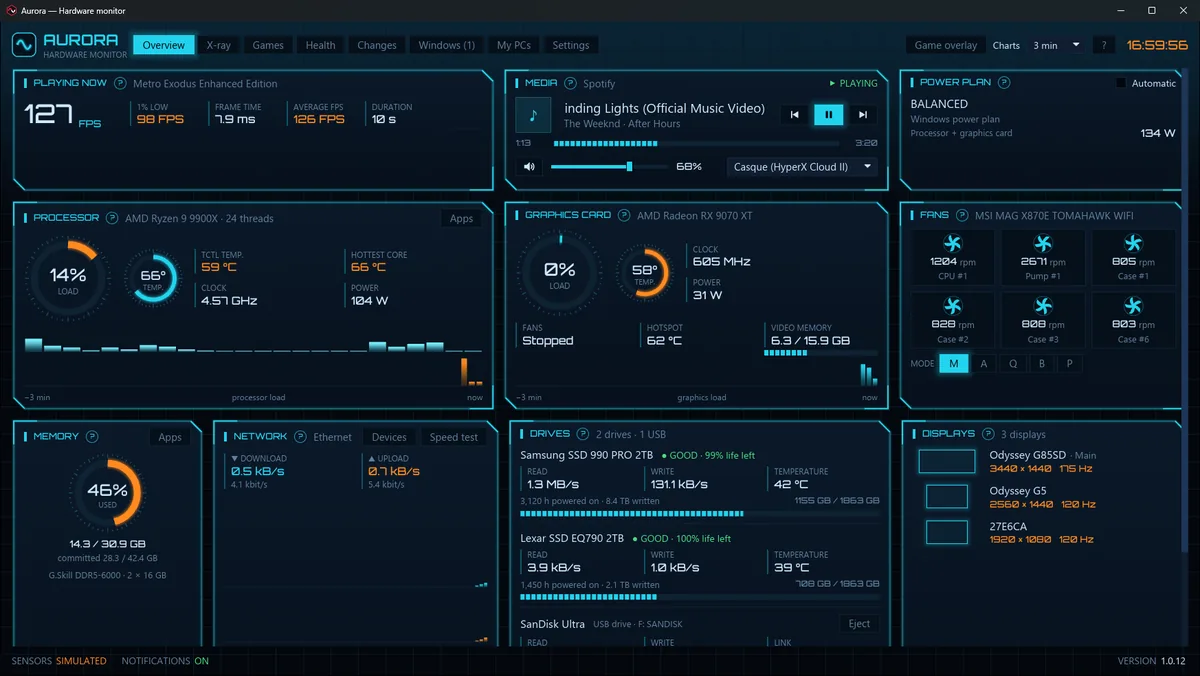Screen dimensions: 1200x676
Task: Click the circled icon beside PLAYING NOW title
Action: click(120, 83)
